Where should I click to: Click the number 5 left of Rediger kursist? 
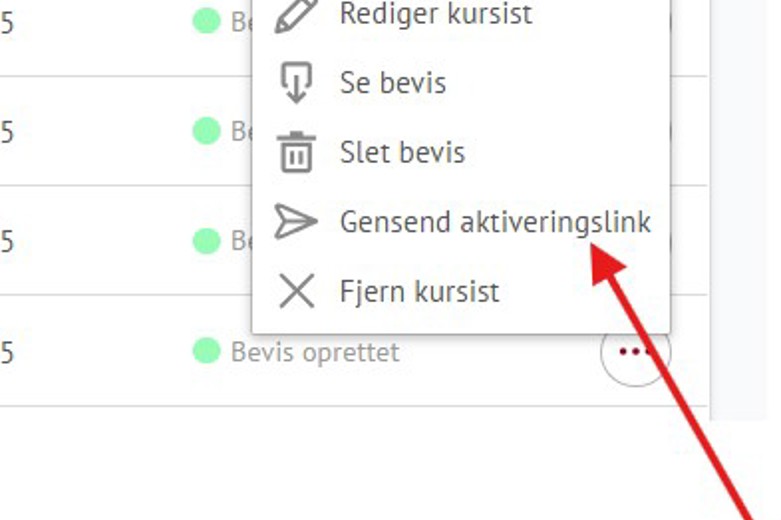coord(7,22)
